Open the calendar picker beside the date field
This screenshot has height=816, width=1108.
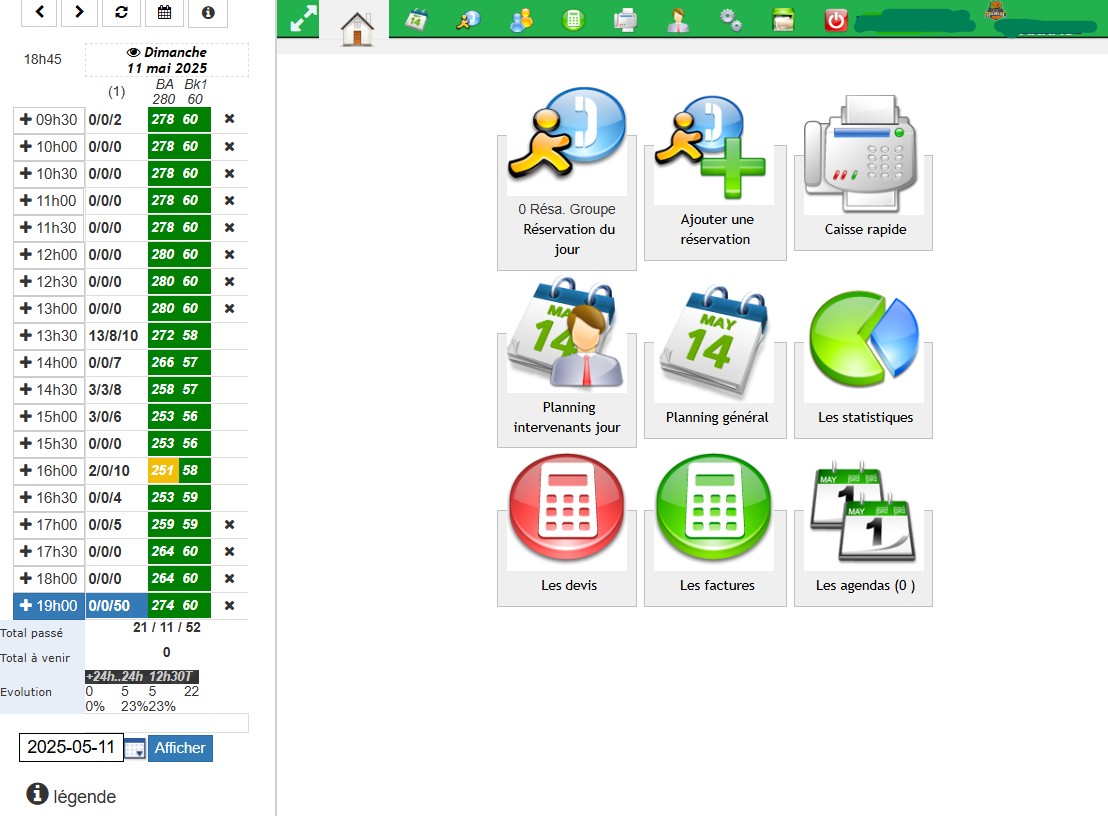pyautogui.click(x=133, y=748)
